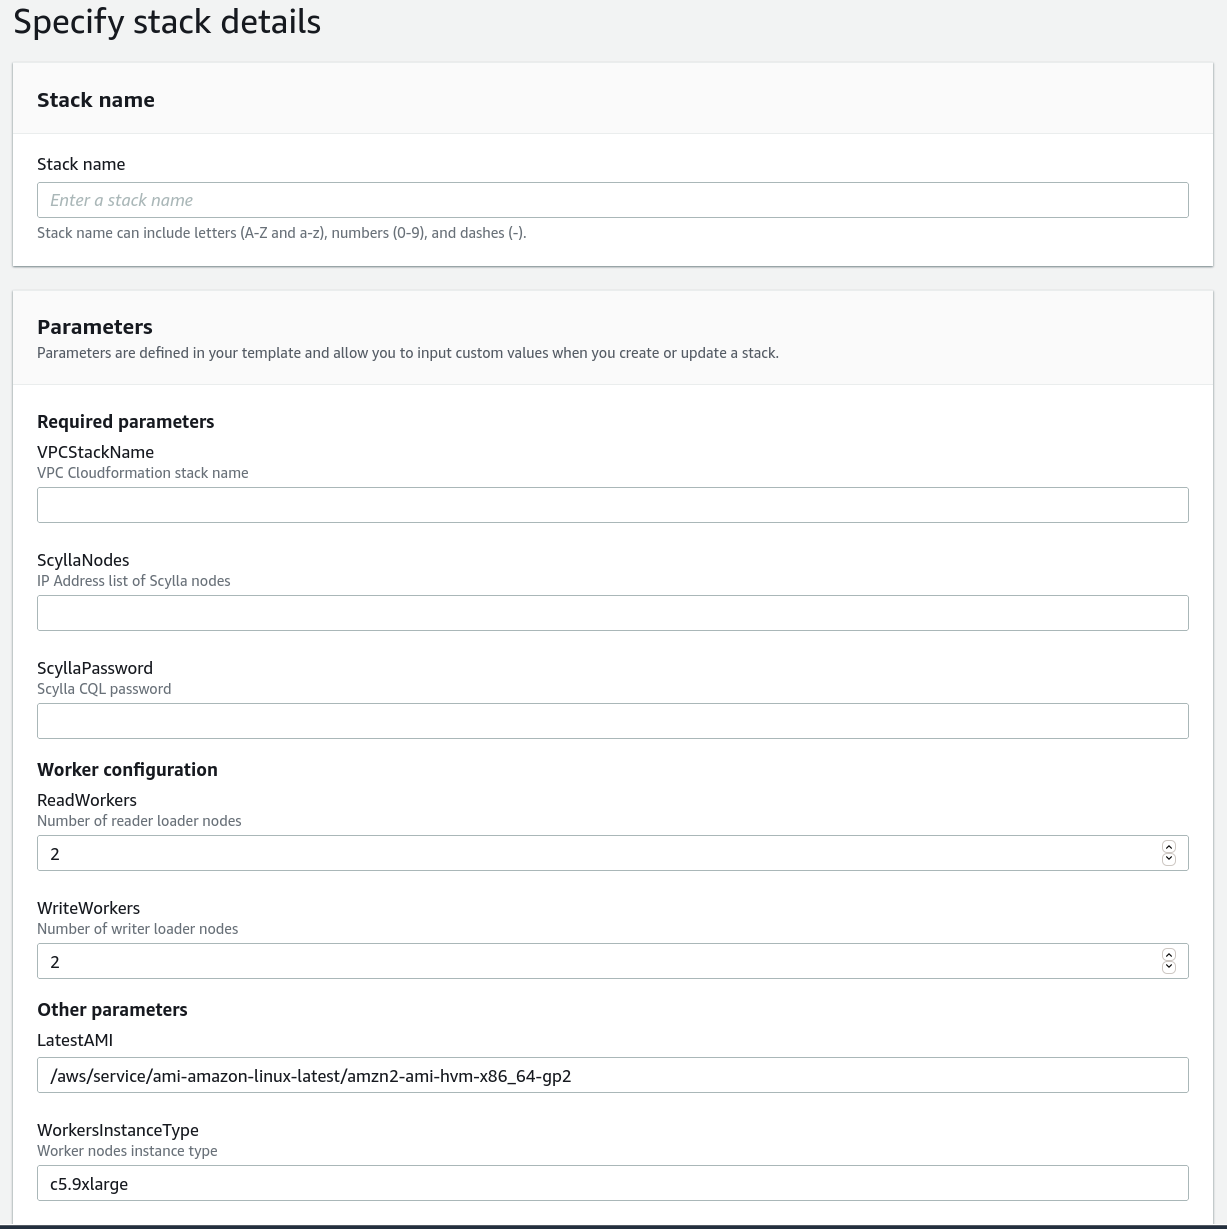This screenshot has width=1227, height=1229.
Task: Click into the ScyllaNodes IP list field
Action: click(x=612, y=613)
